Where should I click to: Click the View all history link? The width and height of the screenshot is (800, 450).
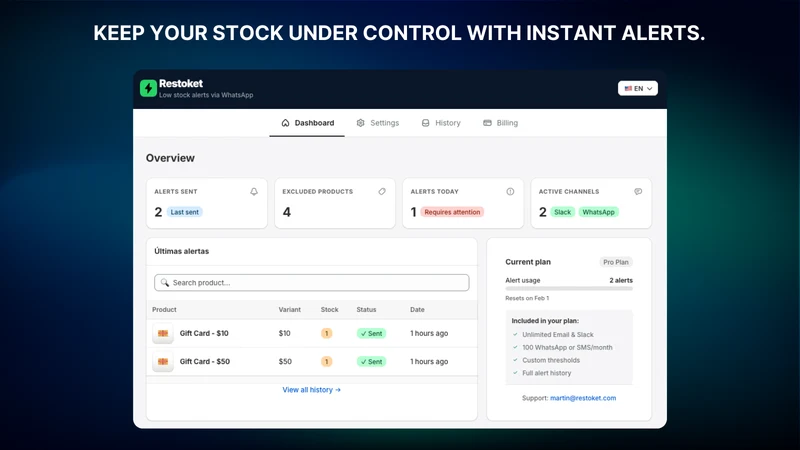point(311,390)
